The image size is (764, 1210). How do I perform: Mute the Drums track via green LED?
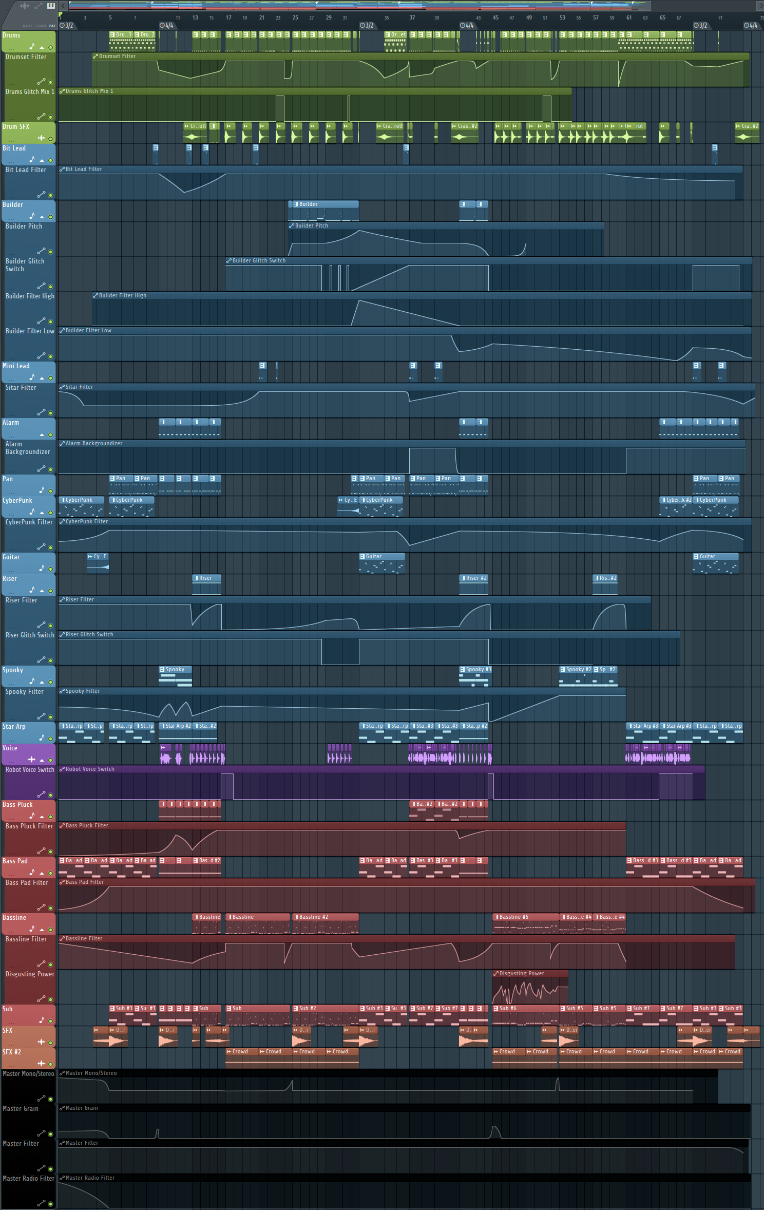50,47
